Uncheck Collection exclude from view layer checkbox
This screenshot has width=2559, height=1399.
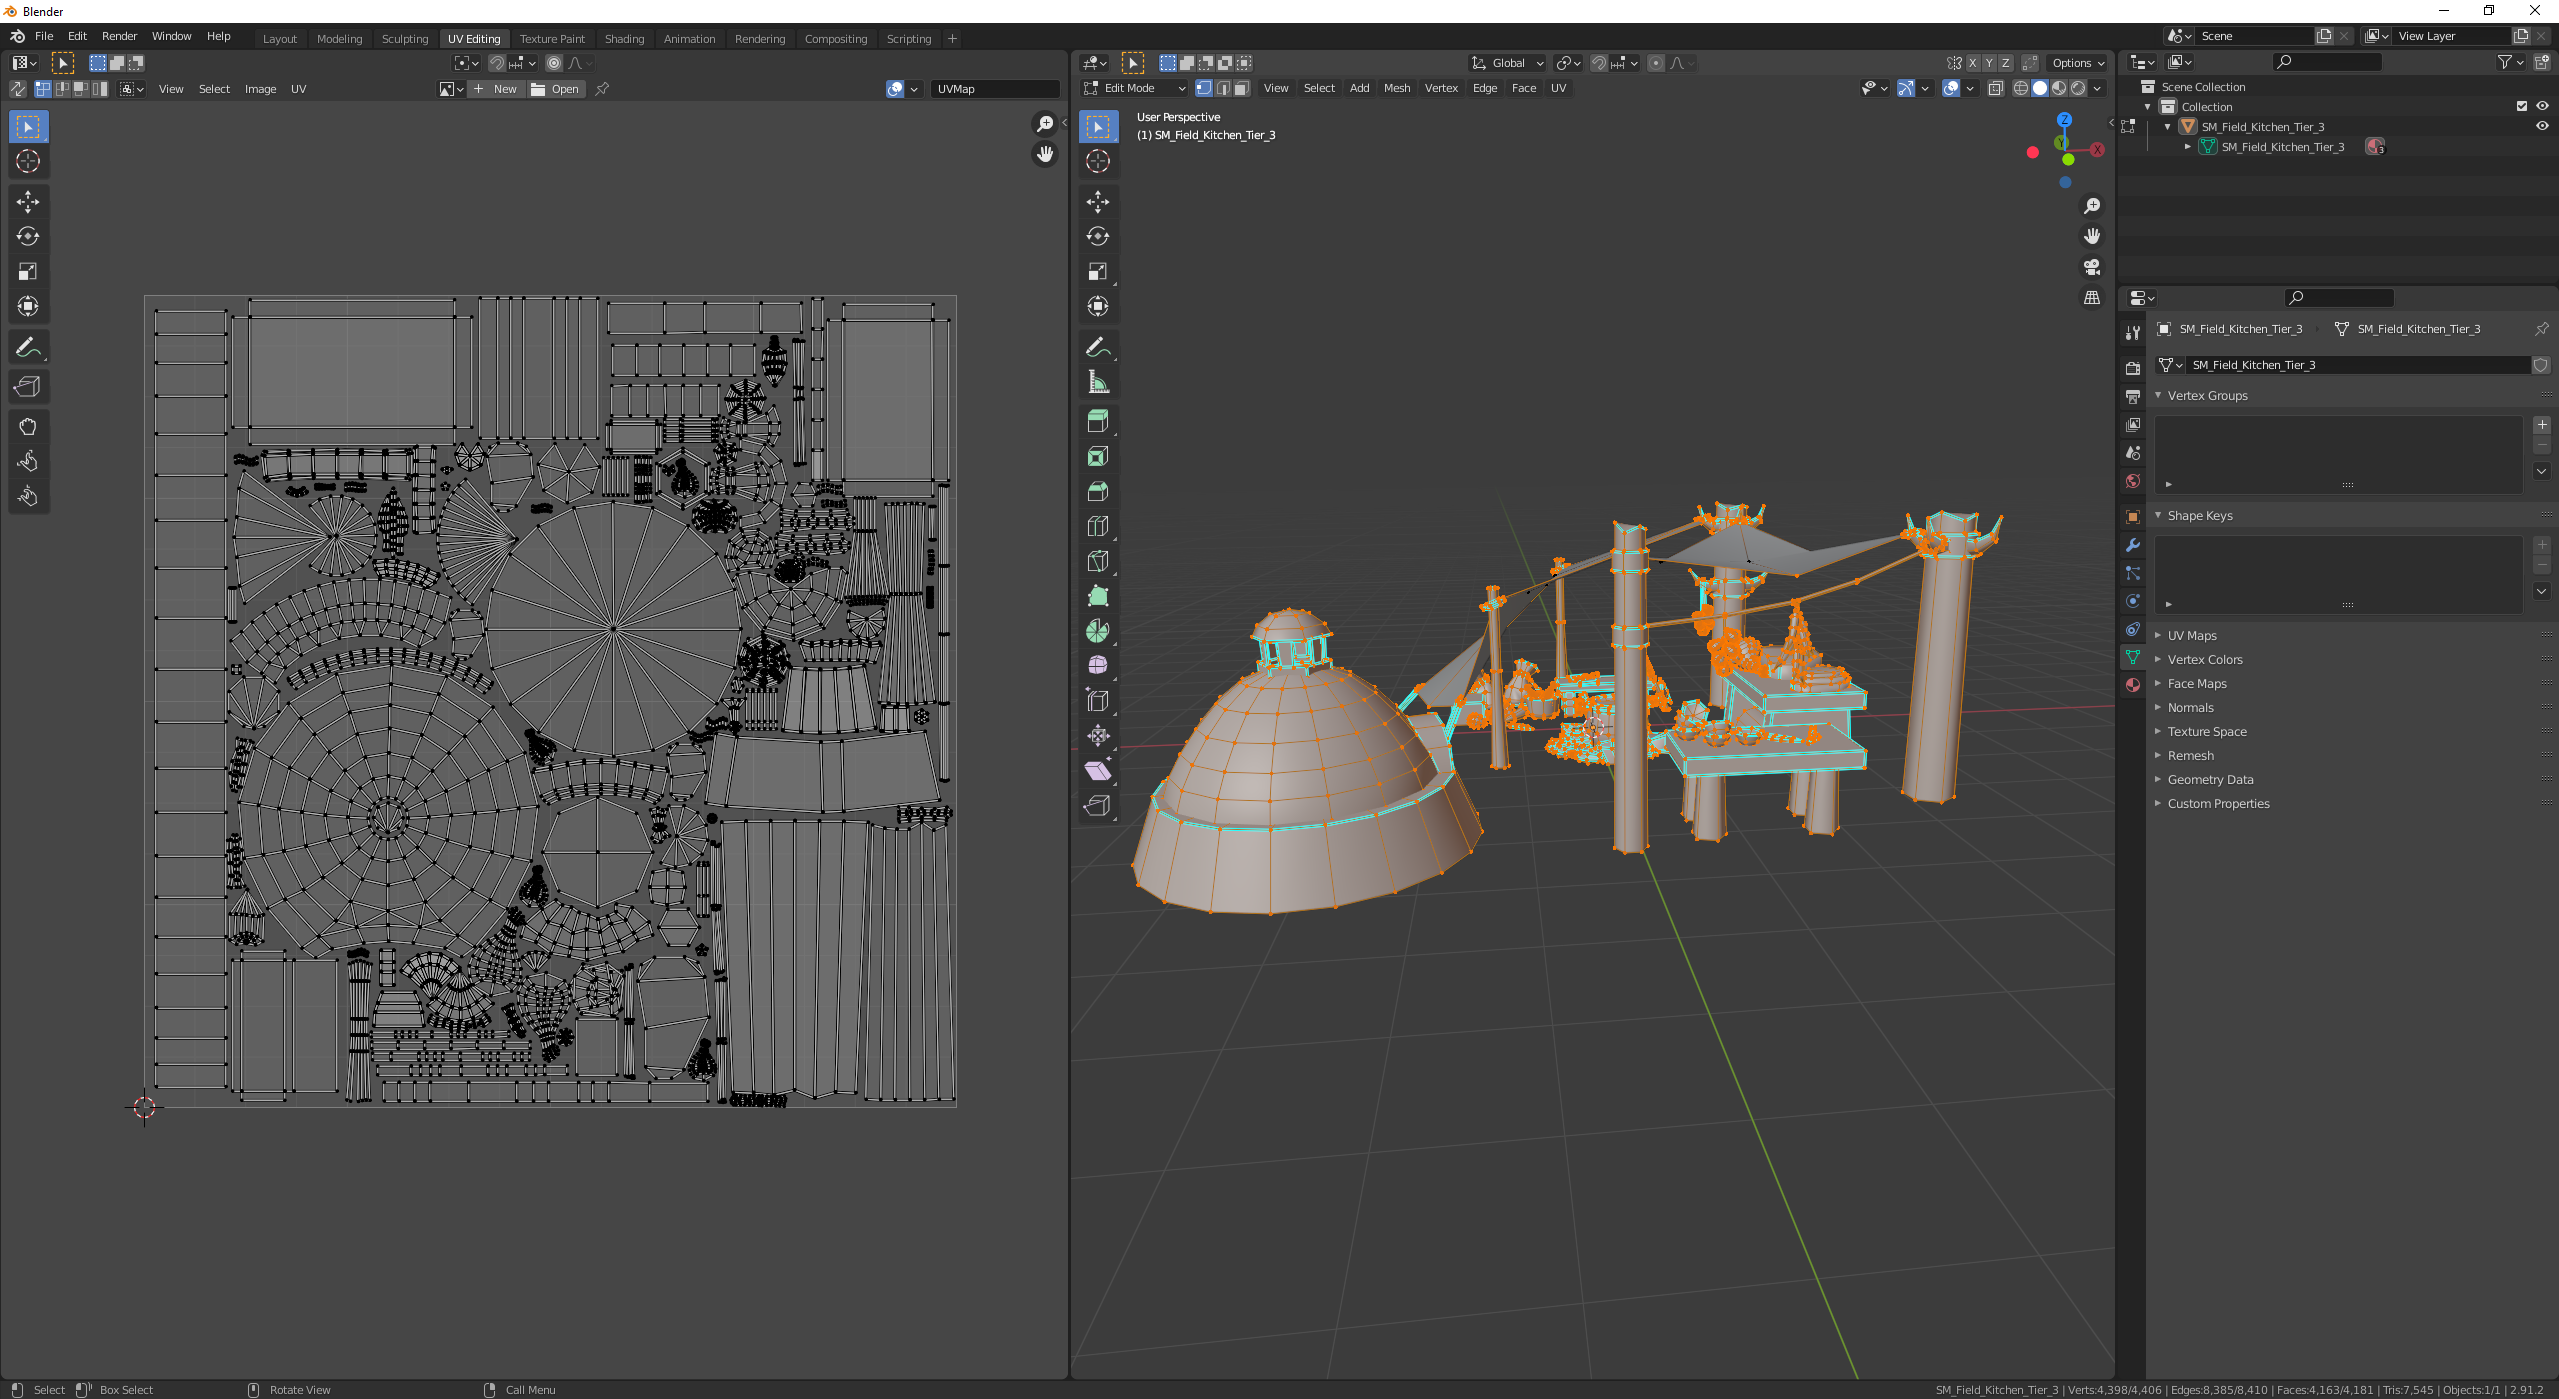tap(2522, 107)
